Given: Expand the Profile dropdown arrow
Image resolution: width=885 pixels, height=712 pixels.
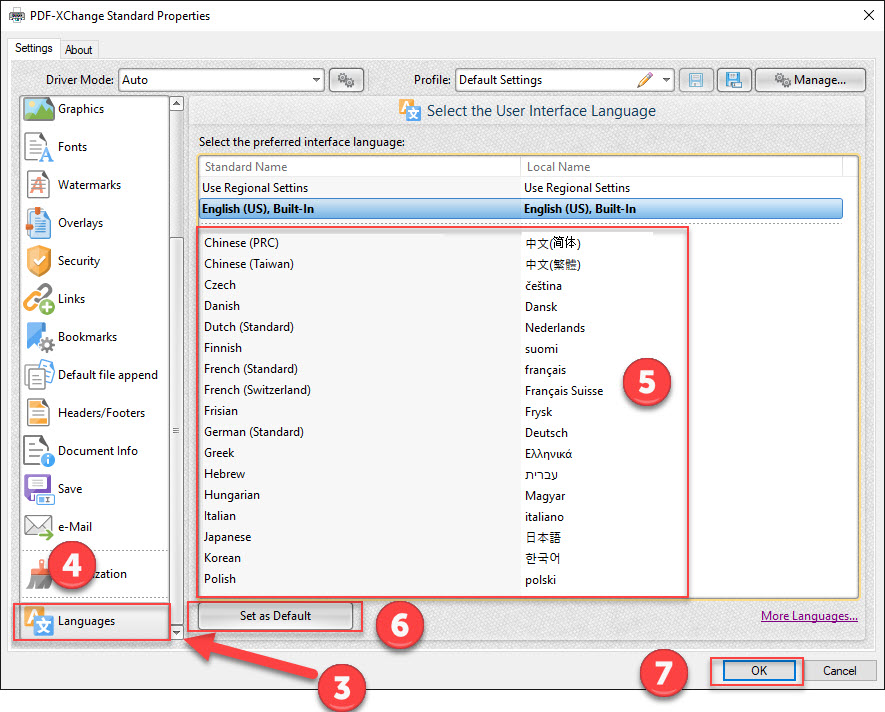Looking at the screenshot, I should click(666, 80).
